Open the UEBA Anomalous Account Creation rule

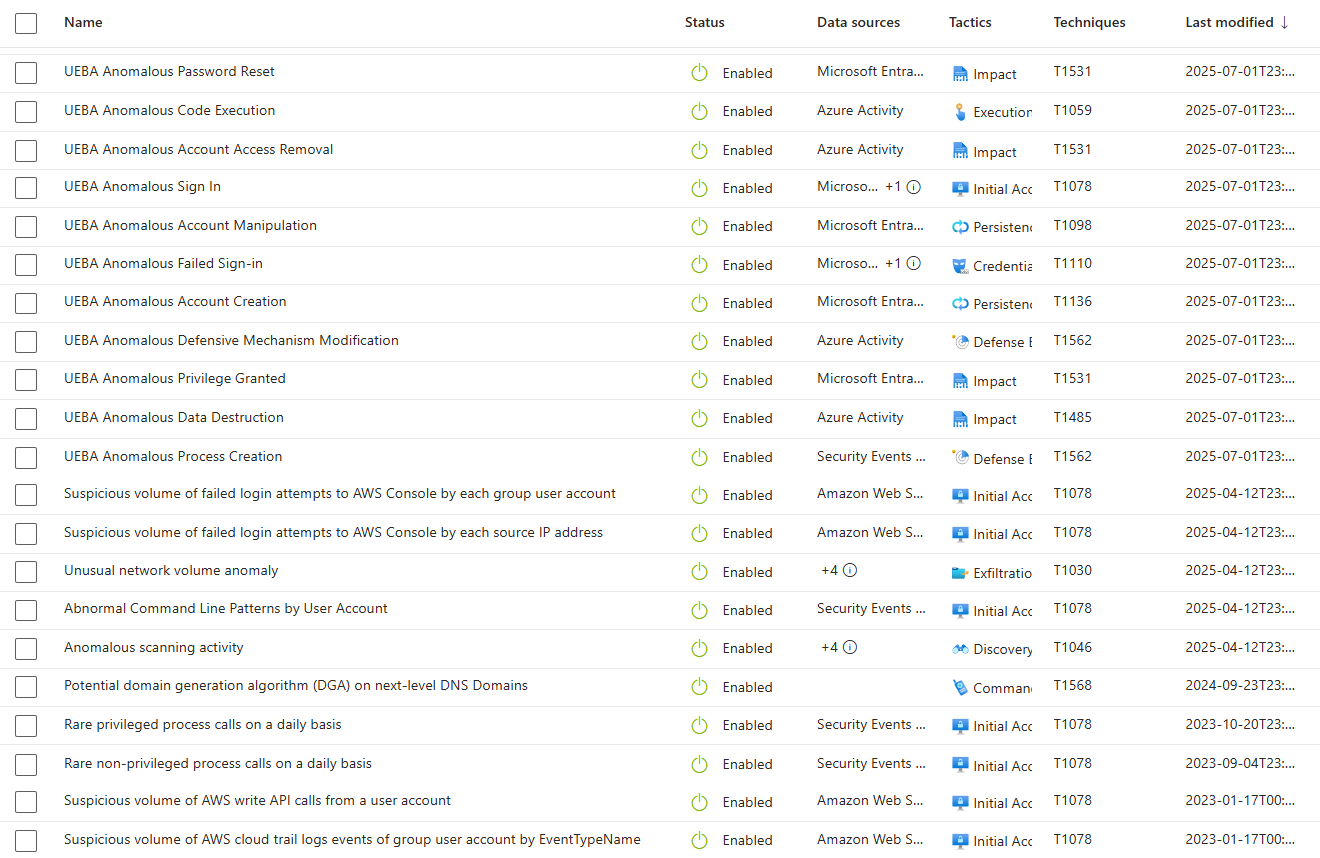click(x=174, y=302)
